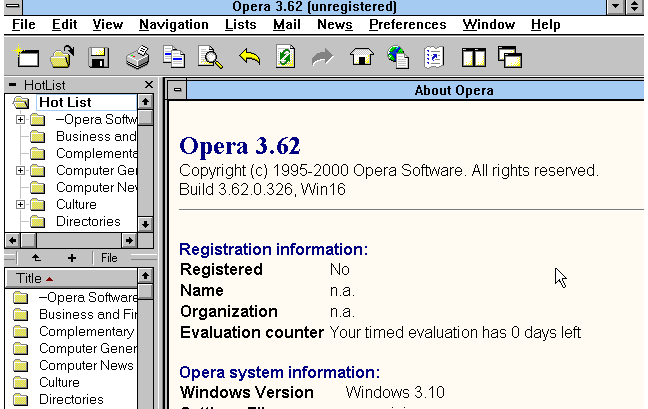Click the hotlist document toolbar icon
The height and width of the screenshot is (409, 648).
(434, 57)
